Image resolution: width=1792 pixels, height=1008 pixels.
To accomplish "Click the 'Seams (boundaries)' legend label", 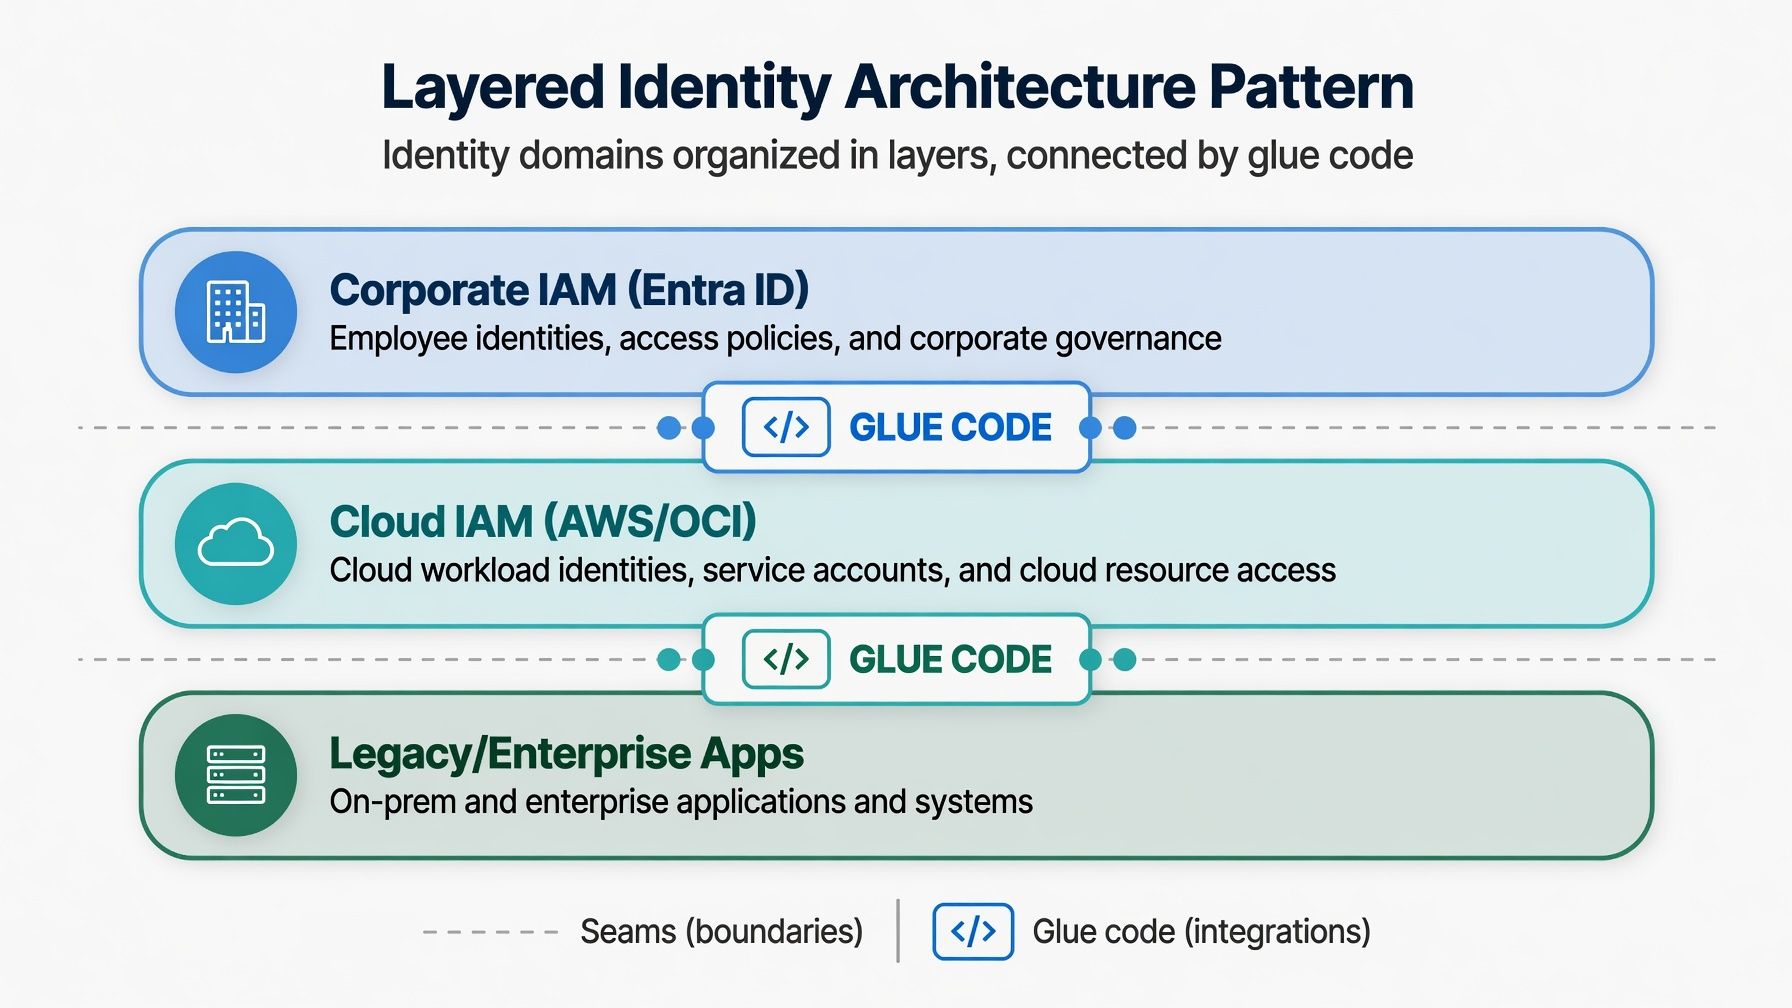I will coord(721,932).
